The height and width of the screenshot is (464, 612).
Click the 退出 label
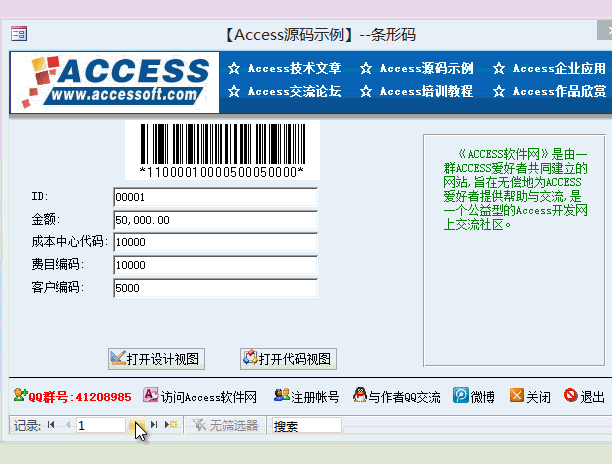[x=592, y=397]
